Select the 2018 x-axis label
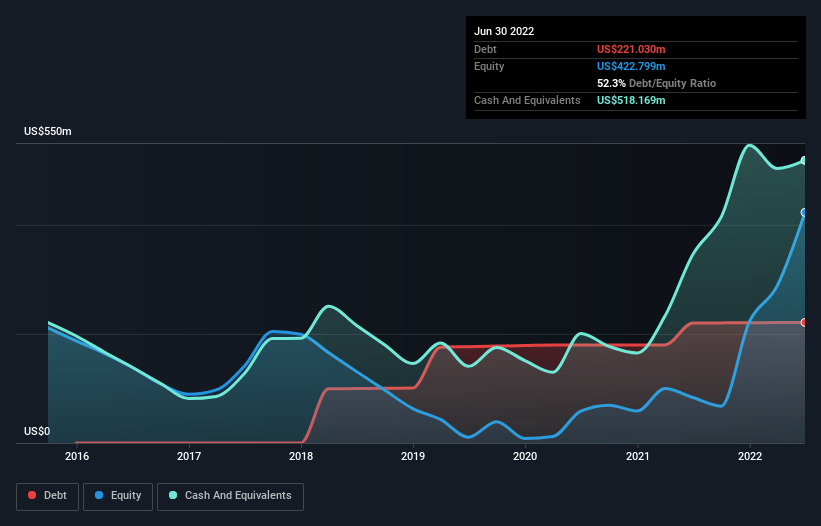This screenshot has width=821, height=526. click(301, 456)
